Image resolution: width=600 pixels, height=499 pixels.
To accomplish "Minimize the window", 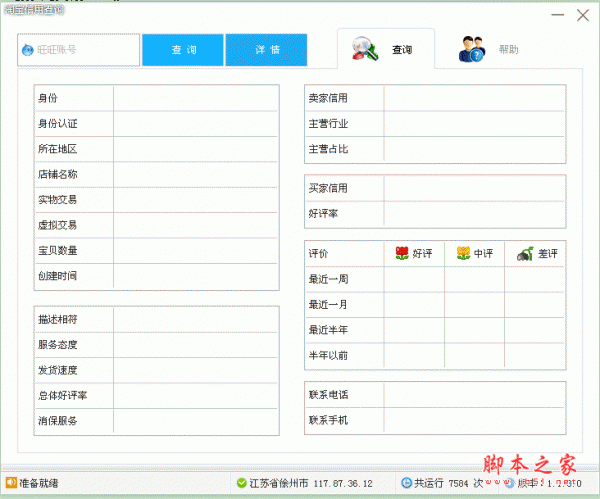I will point(558,15).
